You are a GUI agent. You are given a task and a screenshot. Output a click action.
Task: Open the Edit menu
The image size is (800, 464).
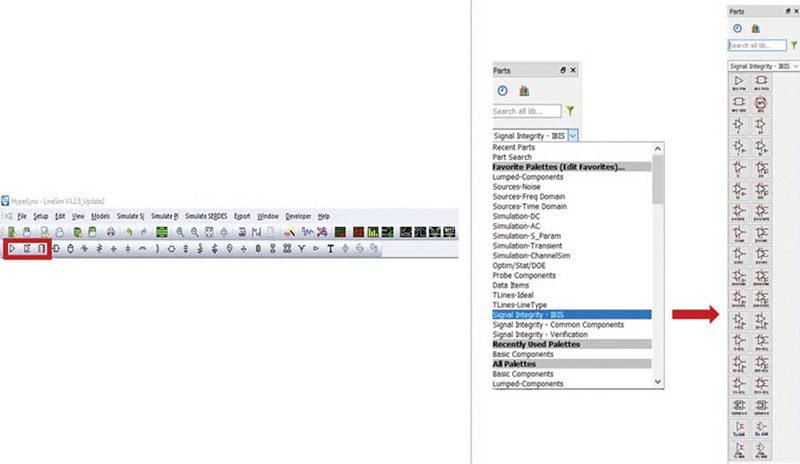coord(60,216)
